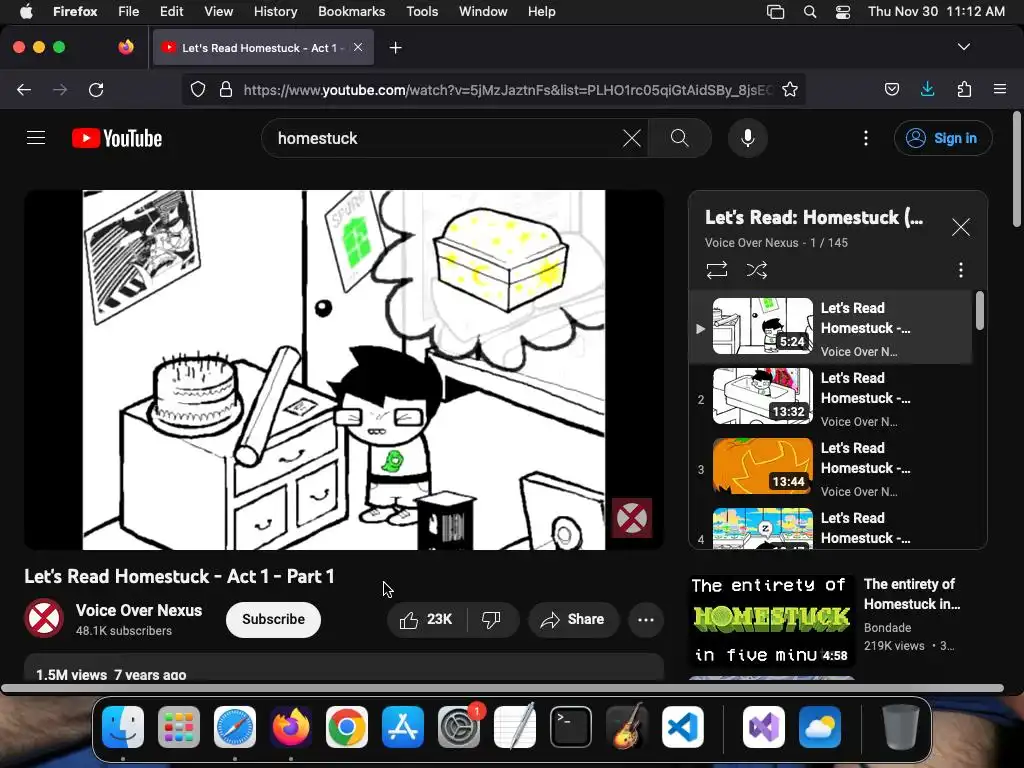1024x768 pixels.
Task: Expand the list all tabs chevron
Action: [963, 47]
